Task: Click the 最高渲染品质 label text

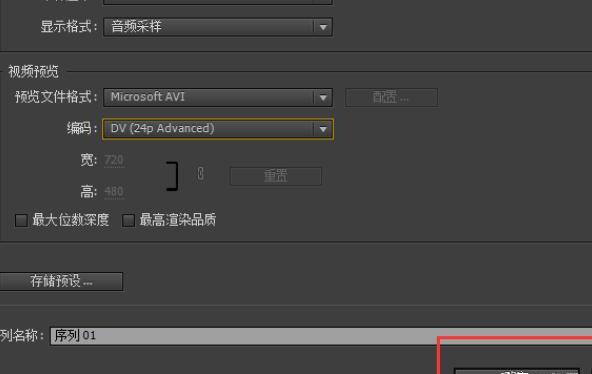Action: pos(178,220)
